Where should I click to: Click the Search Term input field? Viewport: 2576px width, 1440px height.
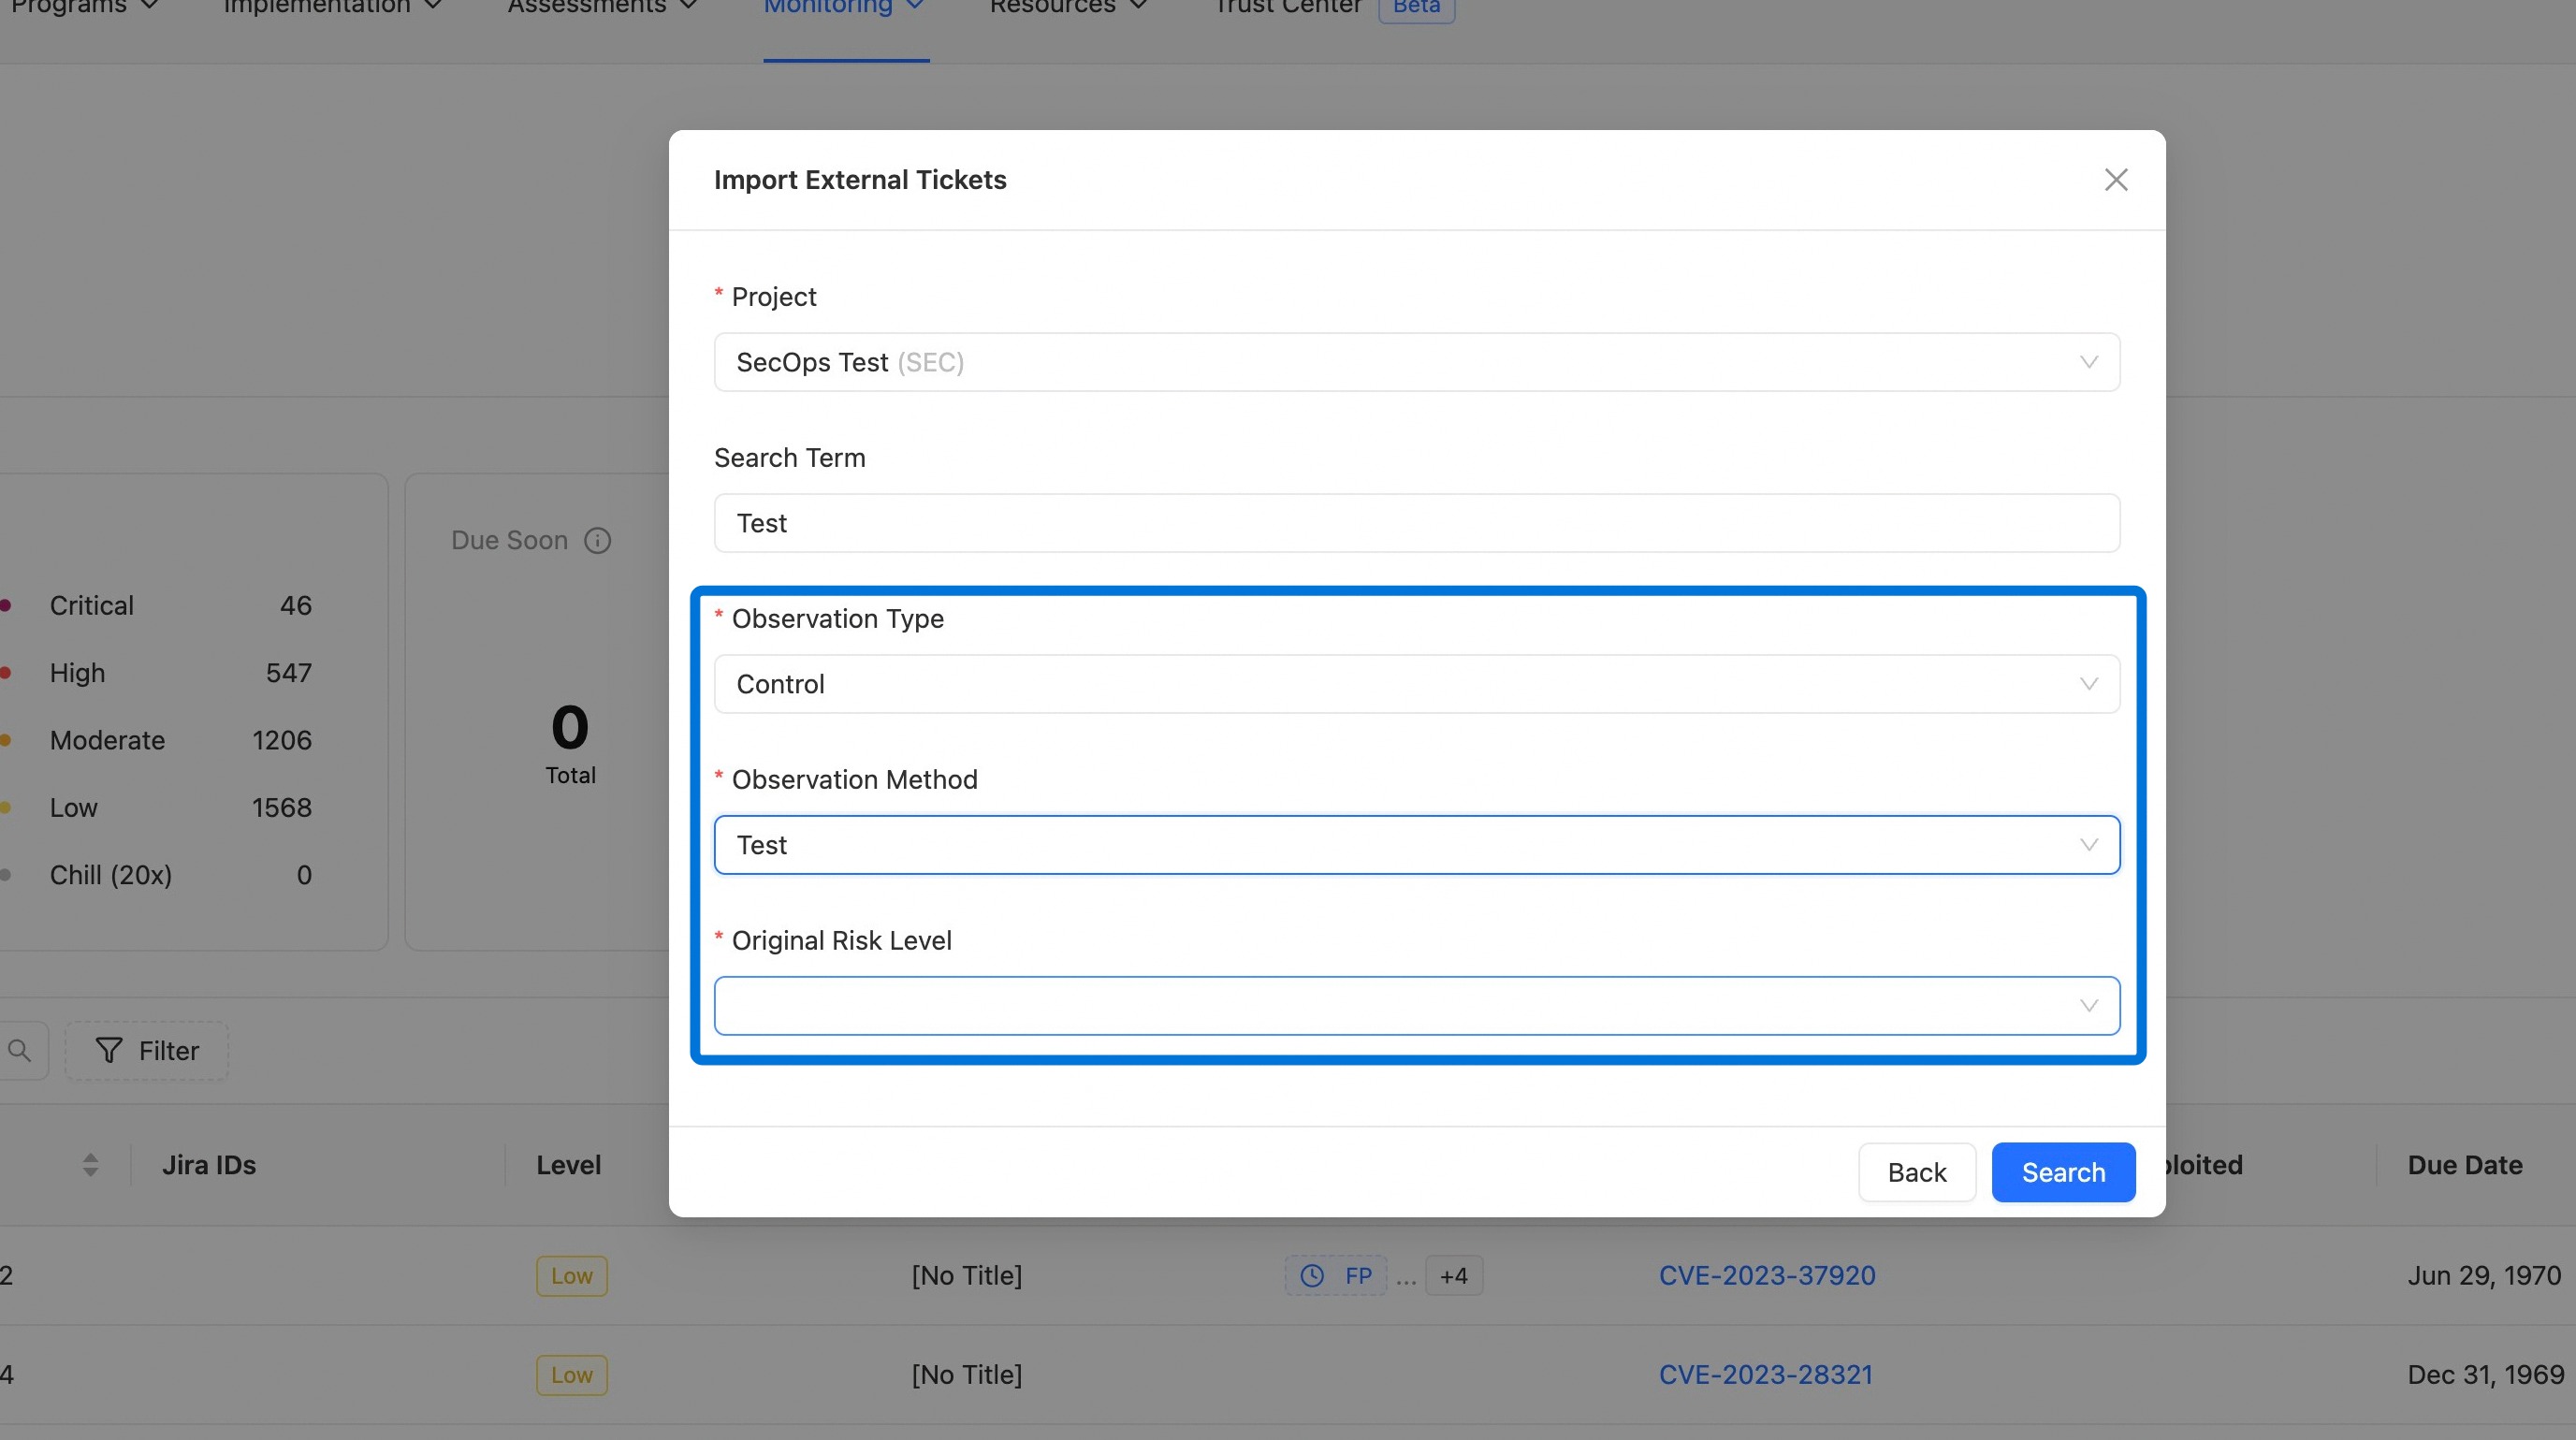[x=1416, y=523]
